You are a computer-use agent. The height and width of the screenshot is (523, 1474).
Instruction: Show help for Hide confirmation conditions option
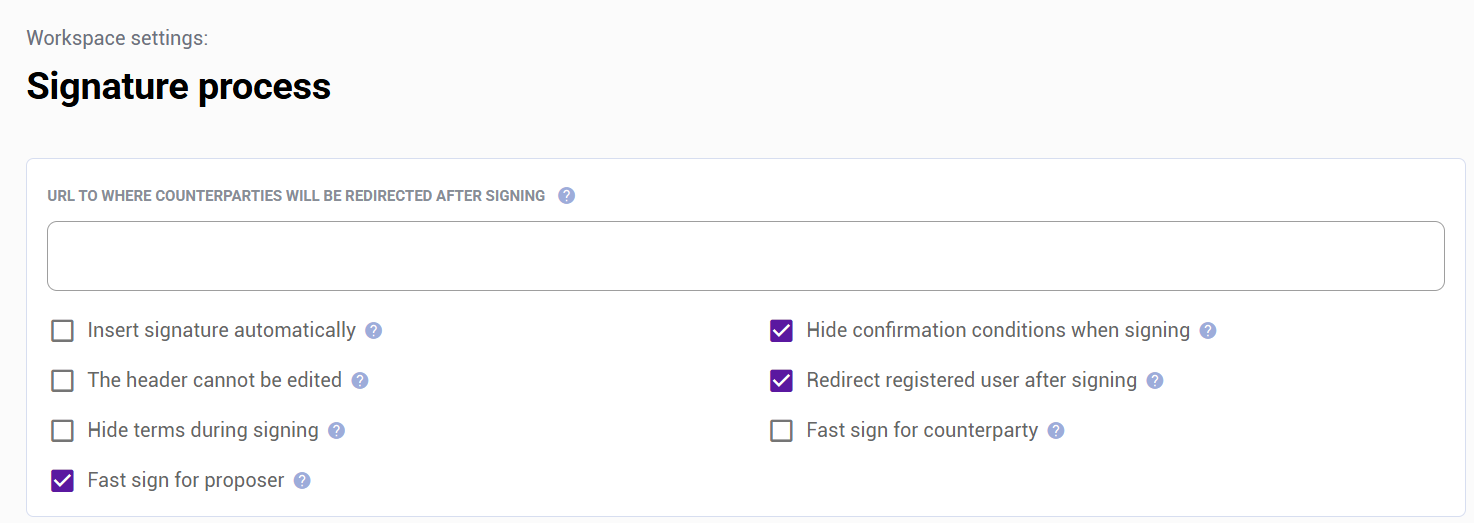point(1207,330)
